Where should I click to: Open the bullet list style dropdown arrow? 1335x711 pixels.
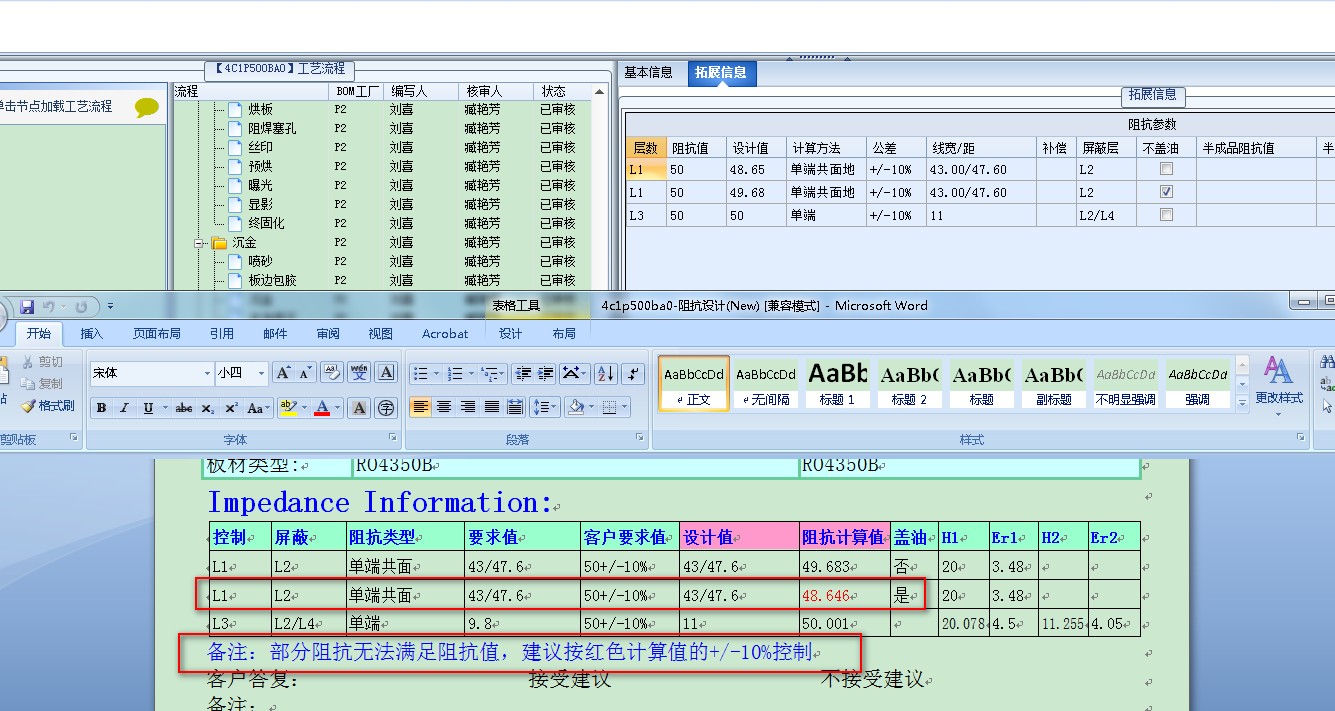point(436,373)
